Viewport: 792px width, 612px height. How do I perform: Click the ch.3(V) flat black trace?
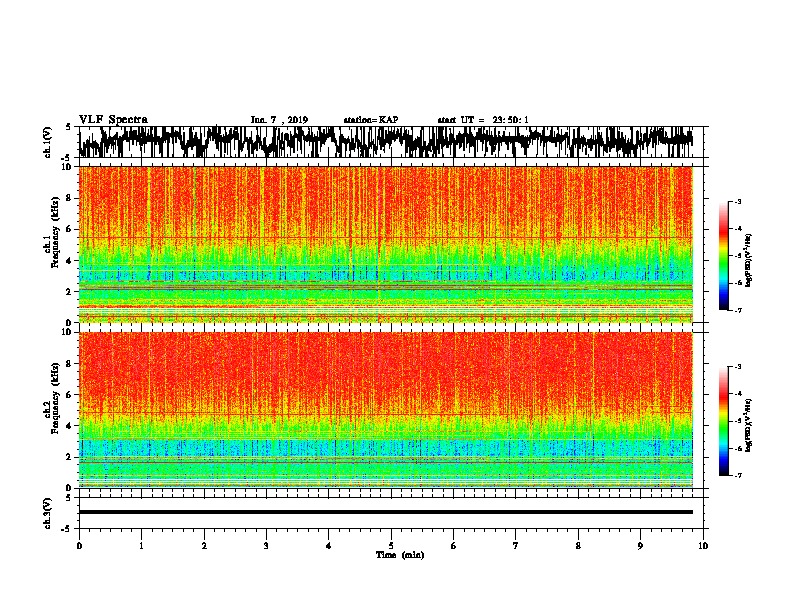386,512
